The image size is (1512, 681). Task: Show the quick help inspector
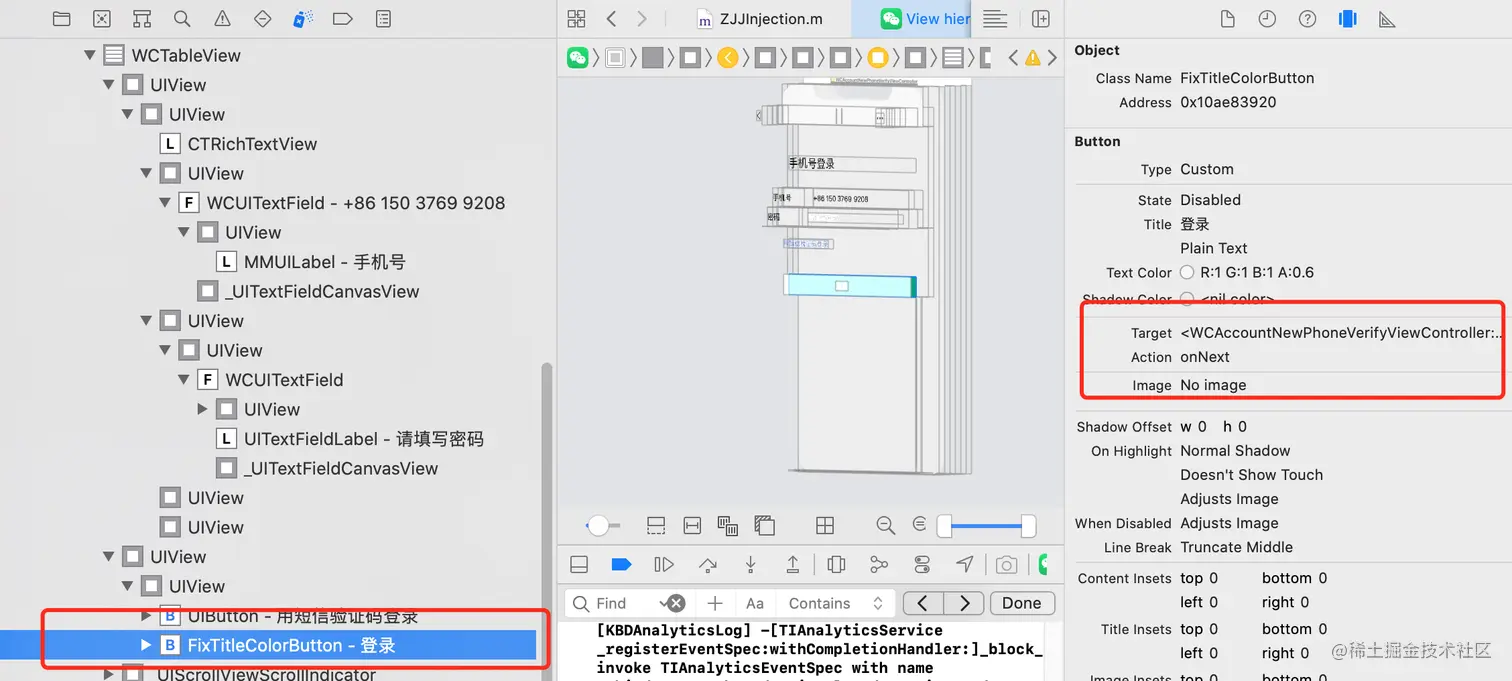[x=1307, y=19]
